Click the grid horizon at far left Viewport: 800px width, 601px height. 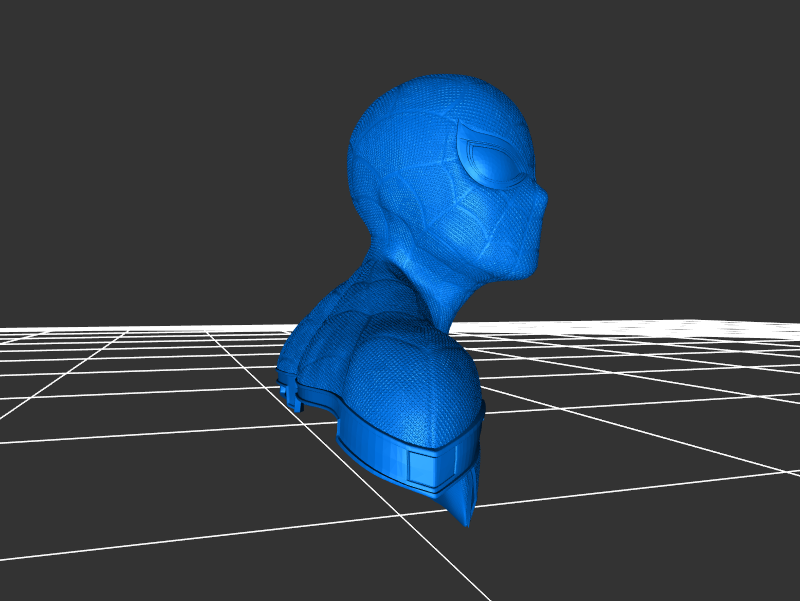click(x=40, y=330)
